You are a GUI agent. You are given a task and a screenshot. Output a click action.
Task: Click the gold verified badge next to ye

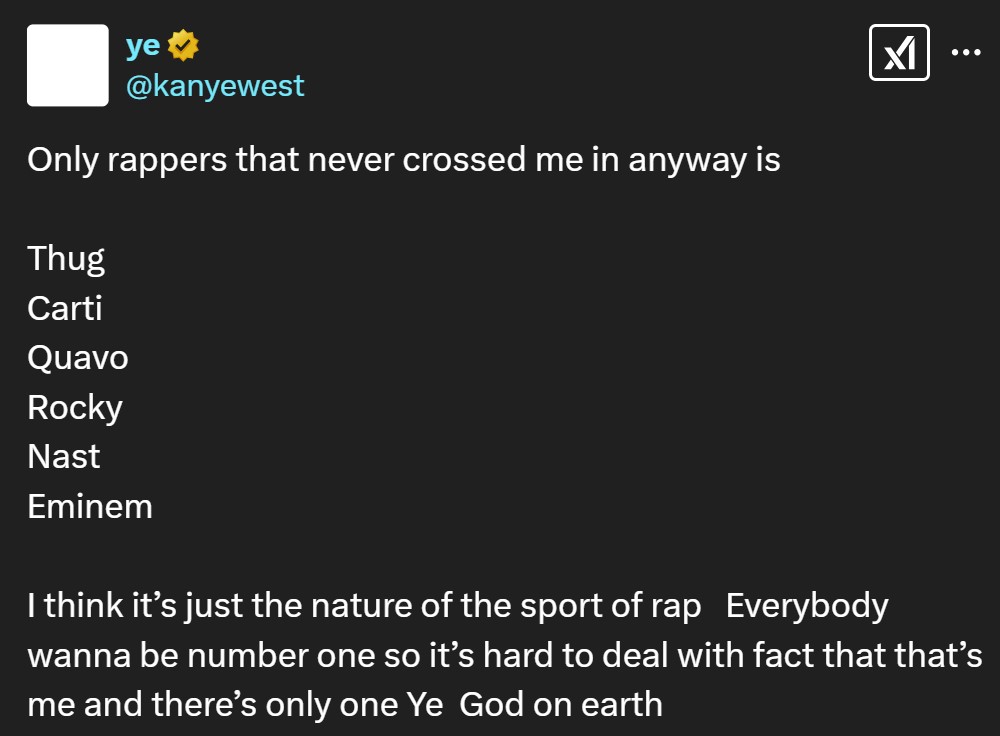click(x=183, y=44)
